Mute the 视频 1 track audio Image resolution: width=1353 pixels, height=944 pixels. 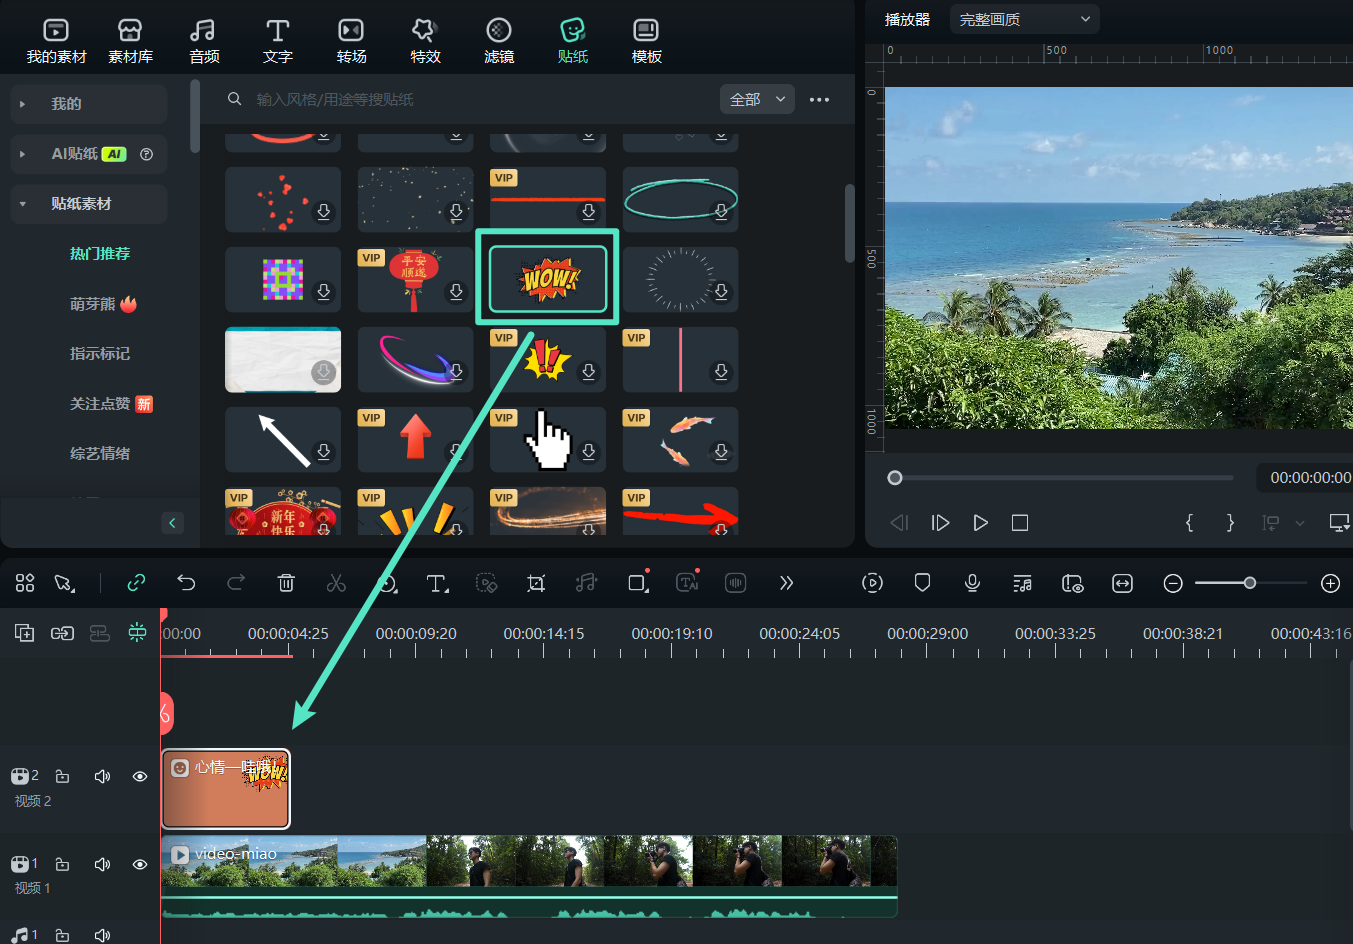[x=102, y=864]
